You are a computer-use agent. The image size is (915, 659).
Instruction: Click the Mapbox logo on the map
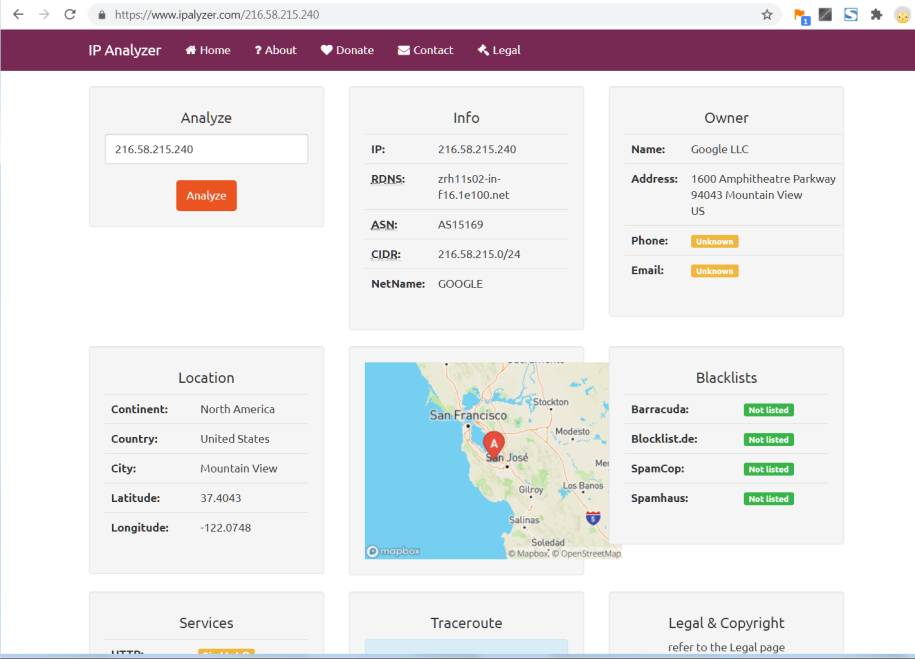pyautogui.click(x=393, y=551)
